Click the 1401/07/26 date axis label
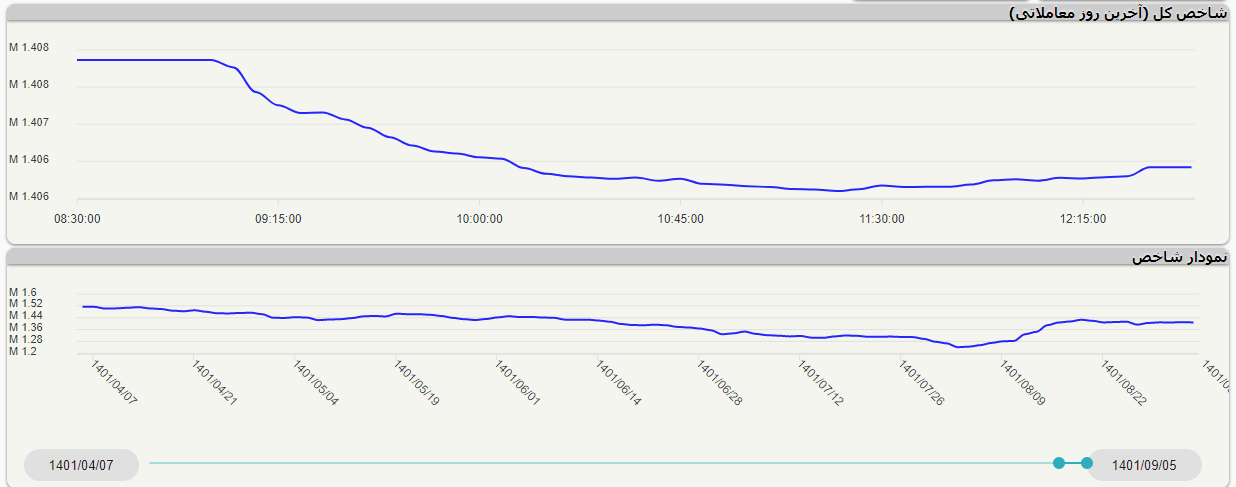Screen dimensions: 1236x487 (922, 385)
